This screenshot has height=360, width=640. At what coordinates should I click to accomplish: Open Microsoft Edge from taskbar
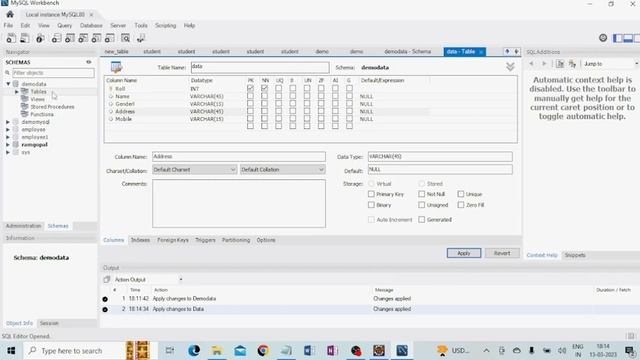[194, 350]
